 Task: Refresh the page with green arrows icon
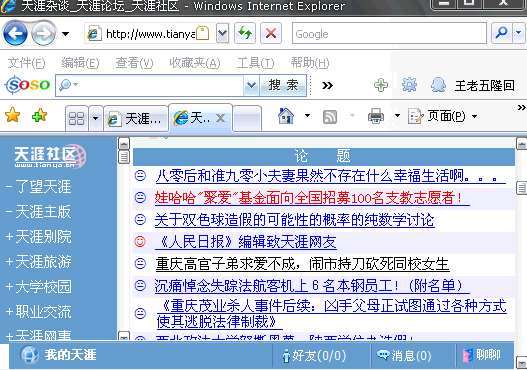pos(245,33)
